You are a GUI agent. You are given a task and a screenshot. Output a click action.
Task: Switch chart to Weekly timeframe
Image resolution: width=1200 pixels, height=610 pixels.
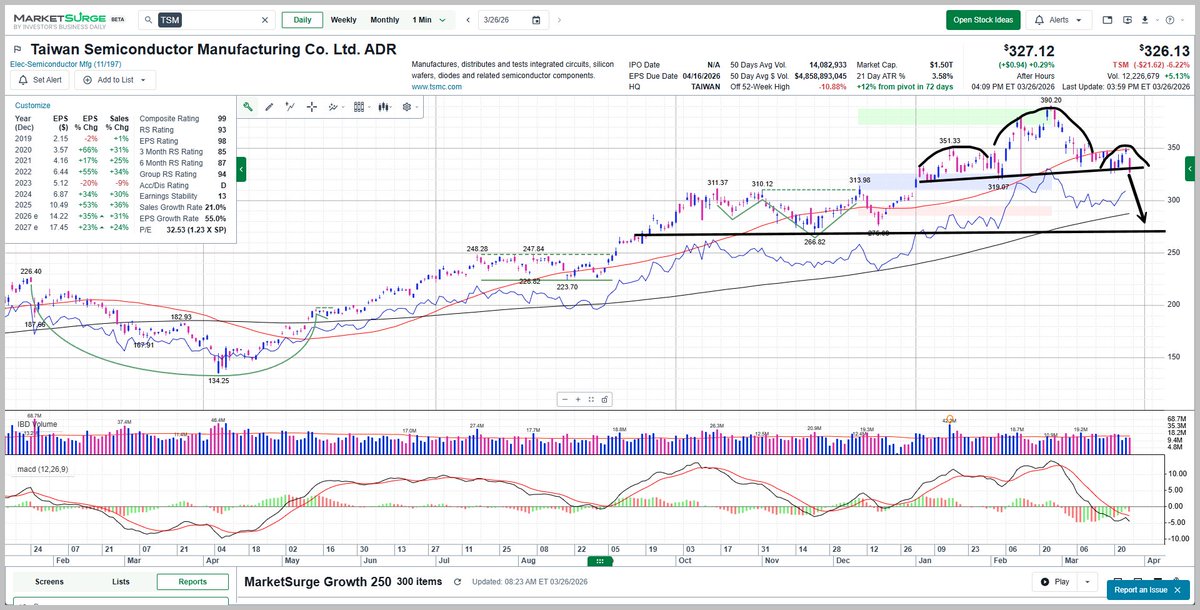[343, 20]
